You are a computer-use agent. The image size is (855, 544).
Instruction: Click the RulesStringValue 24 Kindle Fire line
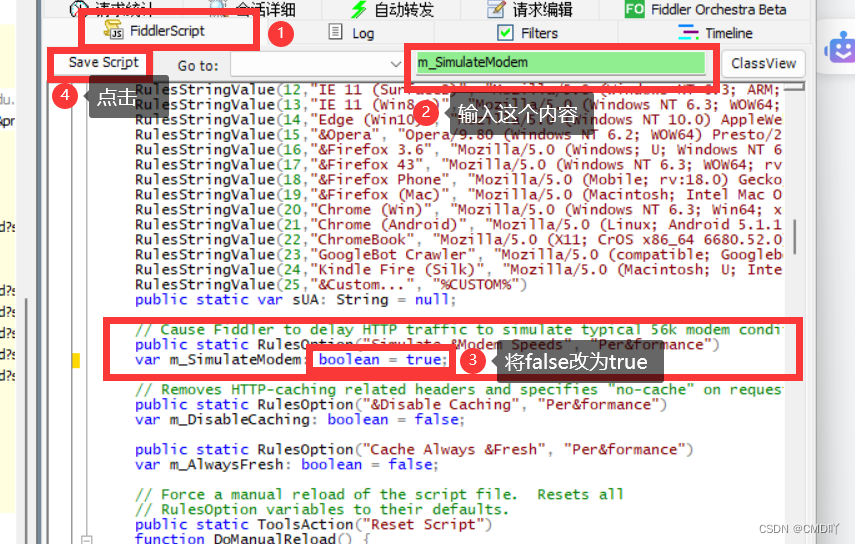tap(459, 270)
